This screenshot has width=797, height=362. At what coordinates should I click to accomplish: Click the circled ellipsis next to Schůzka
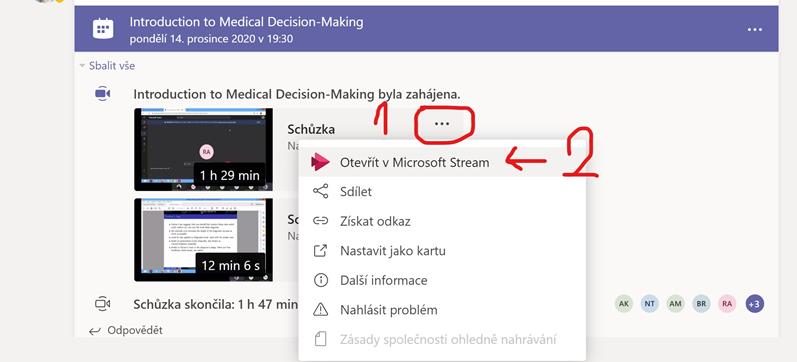442,124
